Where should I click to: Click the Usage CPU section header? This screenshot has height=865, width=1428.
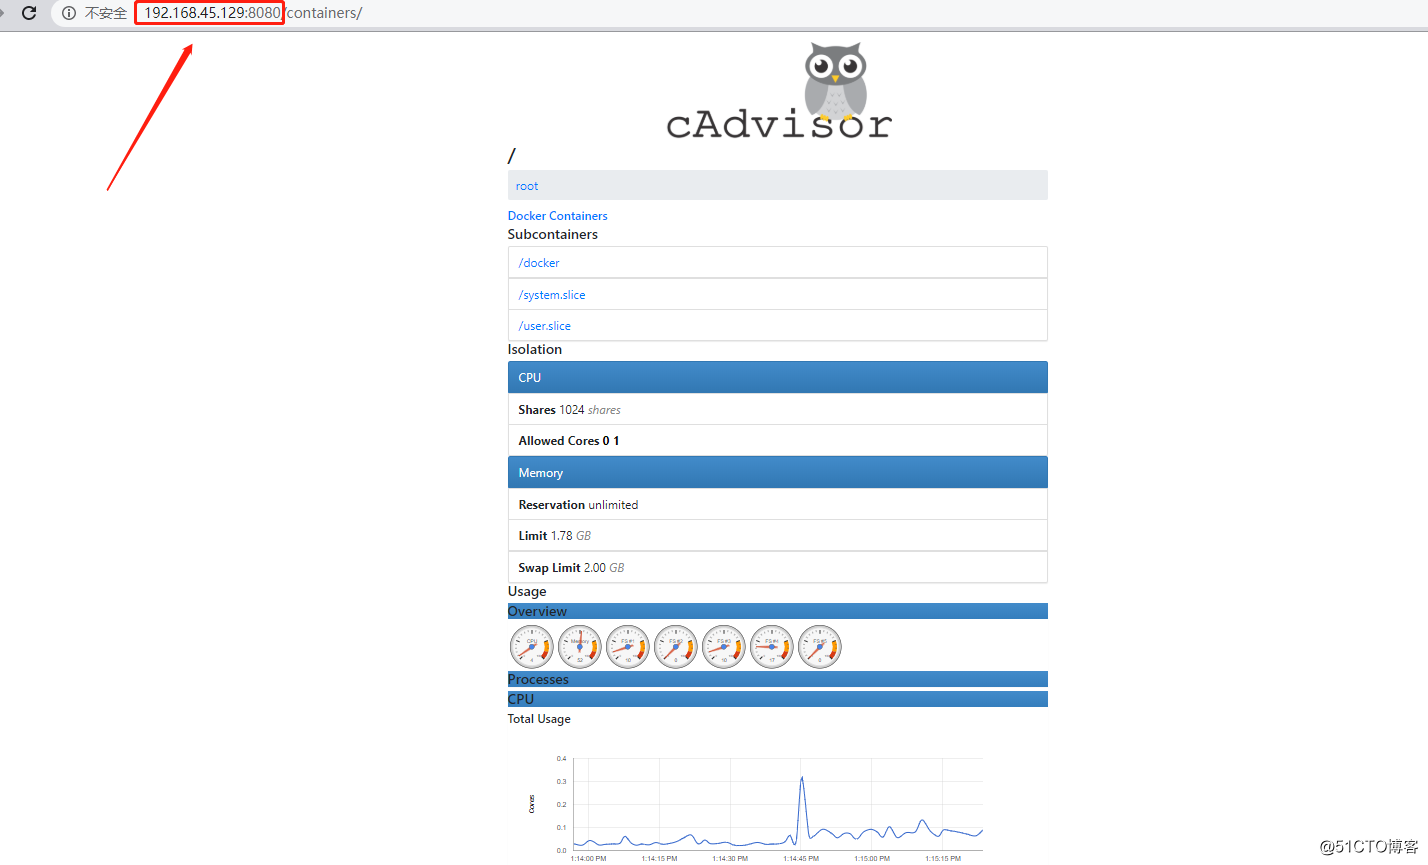[777, 699]
